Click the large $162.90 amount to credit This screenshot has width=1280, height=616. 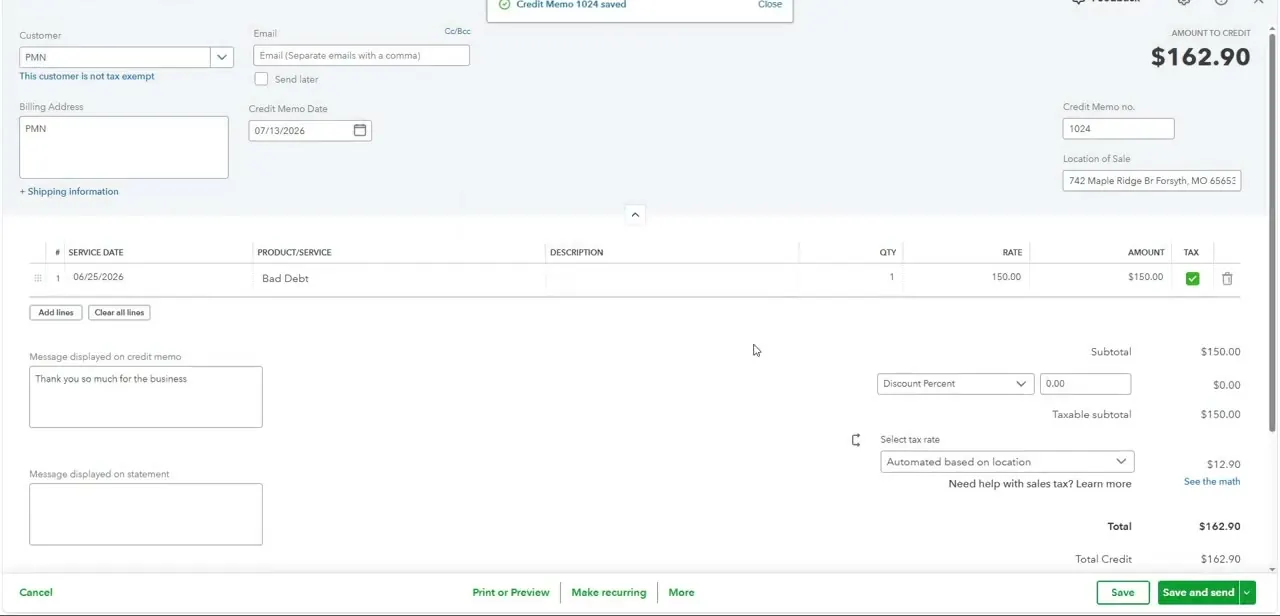click(x=1200, y=57)
